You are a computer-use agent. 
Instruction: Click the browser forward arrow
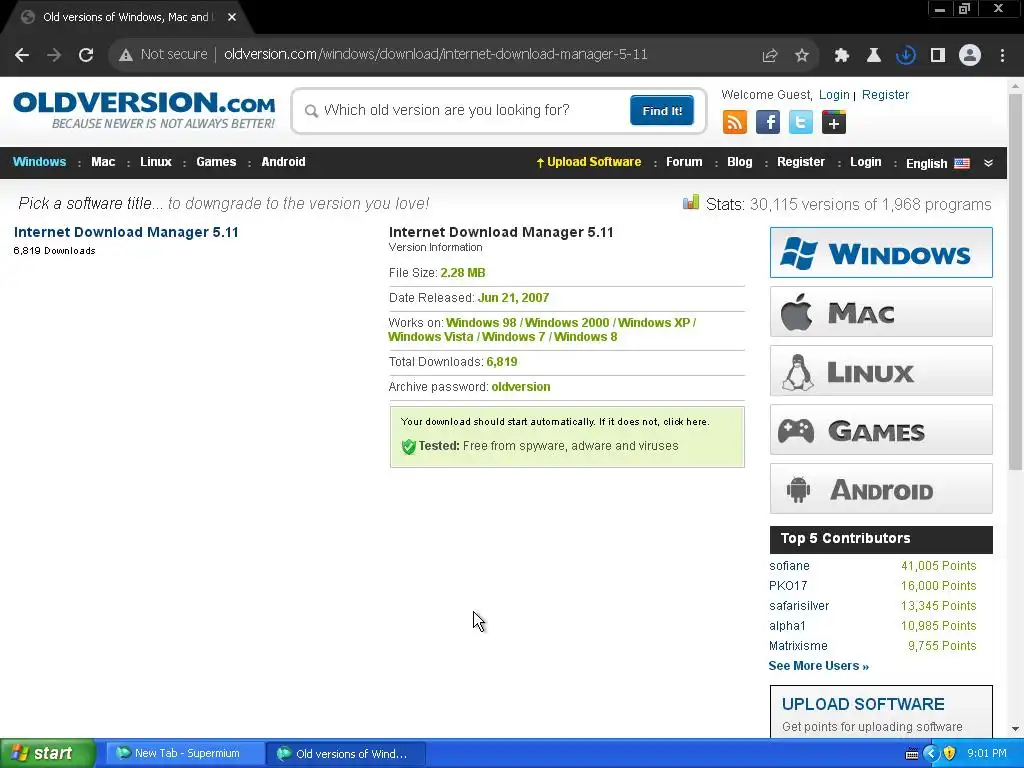pos(54,55)
